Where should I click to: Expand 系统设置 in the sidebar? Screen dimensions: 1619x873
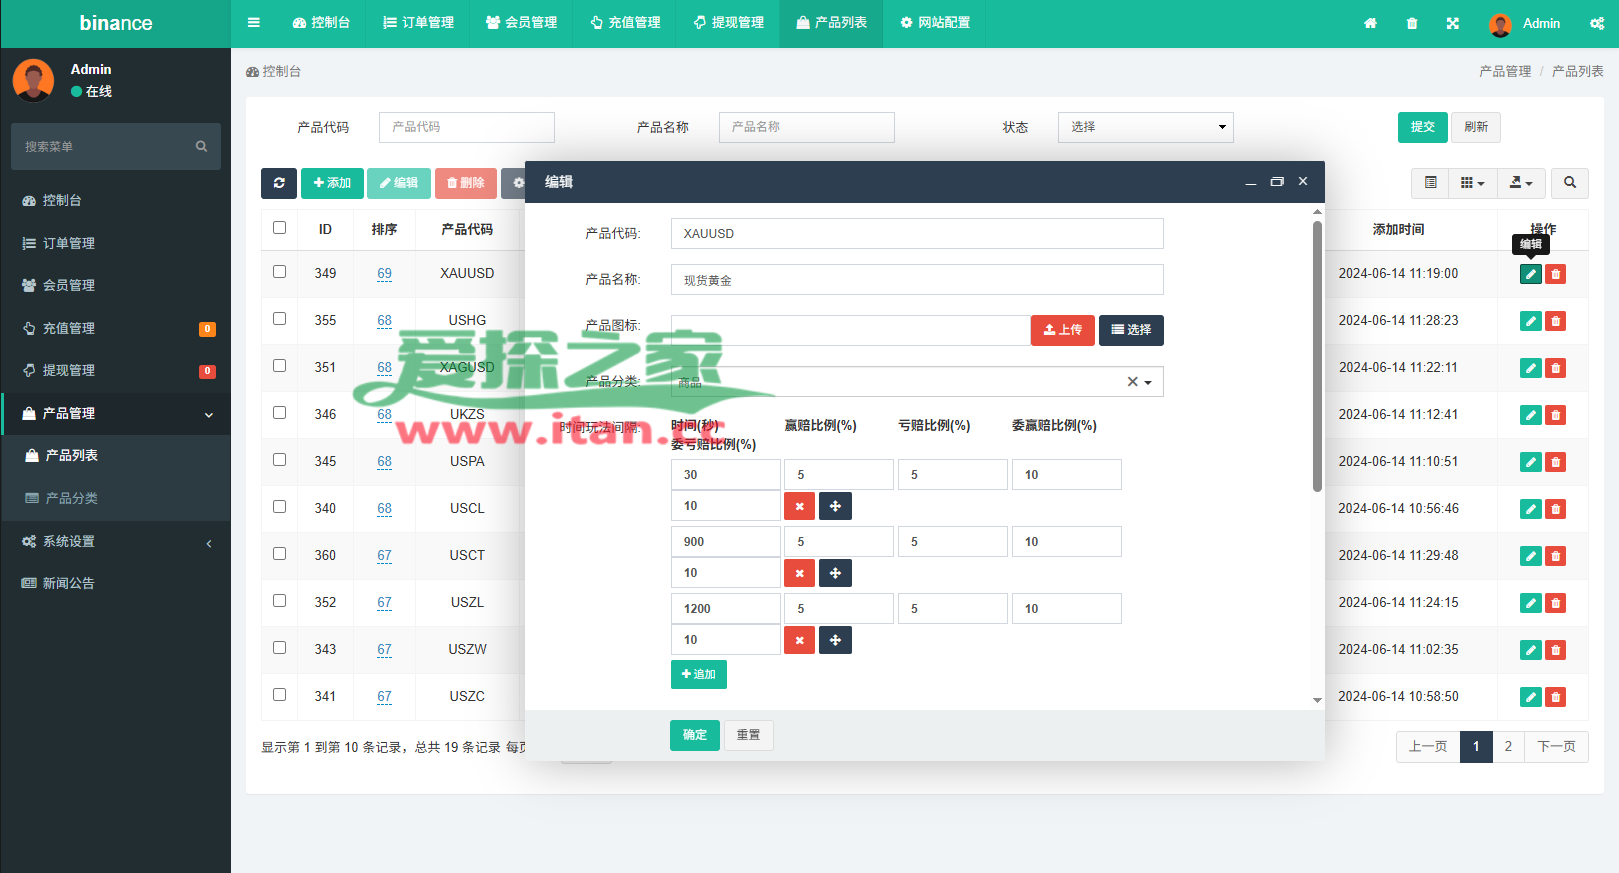(115, 541)
